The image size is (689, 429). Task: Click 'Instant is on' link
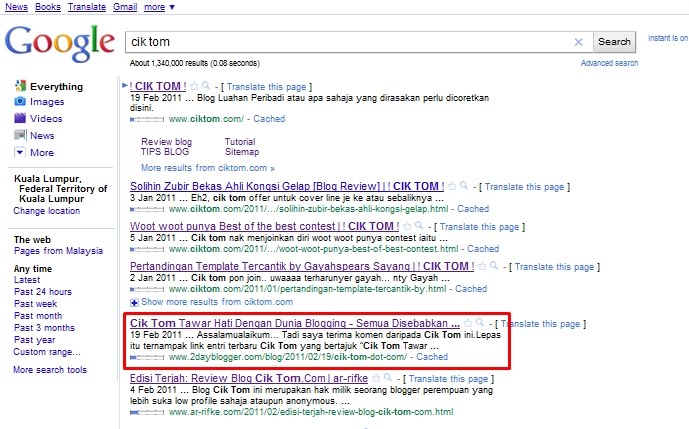point(668,38)
